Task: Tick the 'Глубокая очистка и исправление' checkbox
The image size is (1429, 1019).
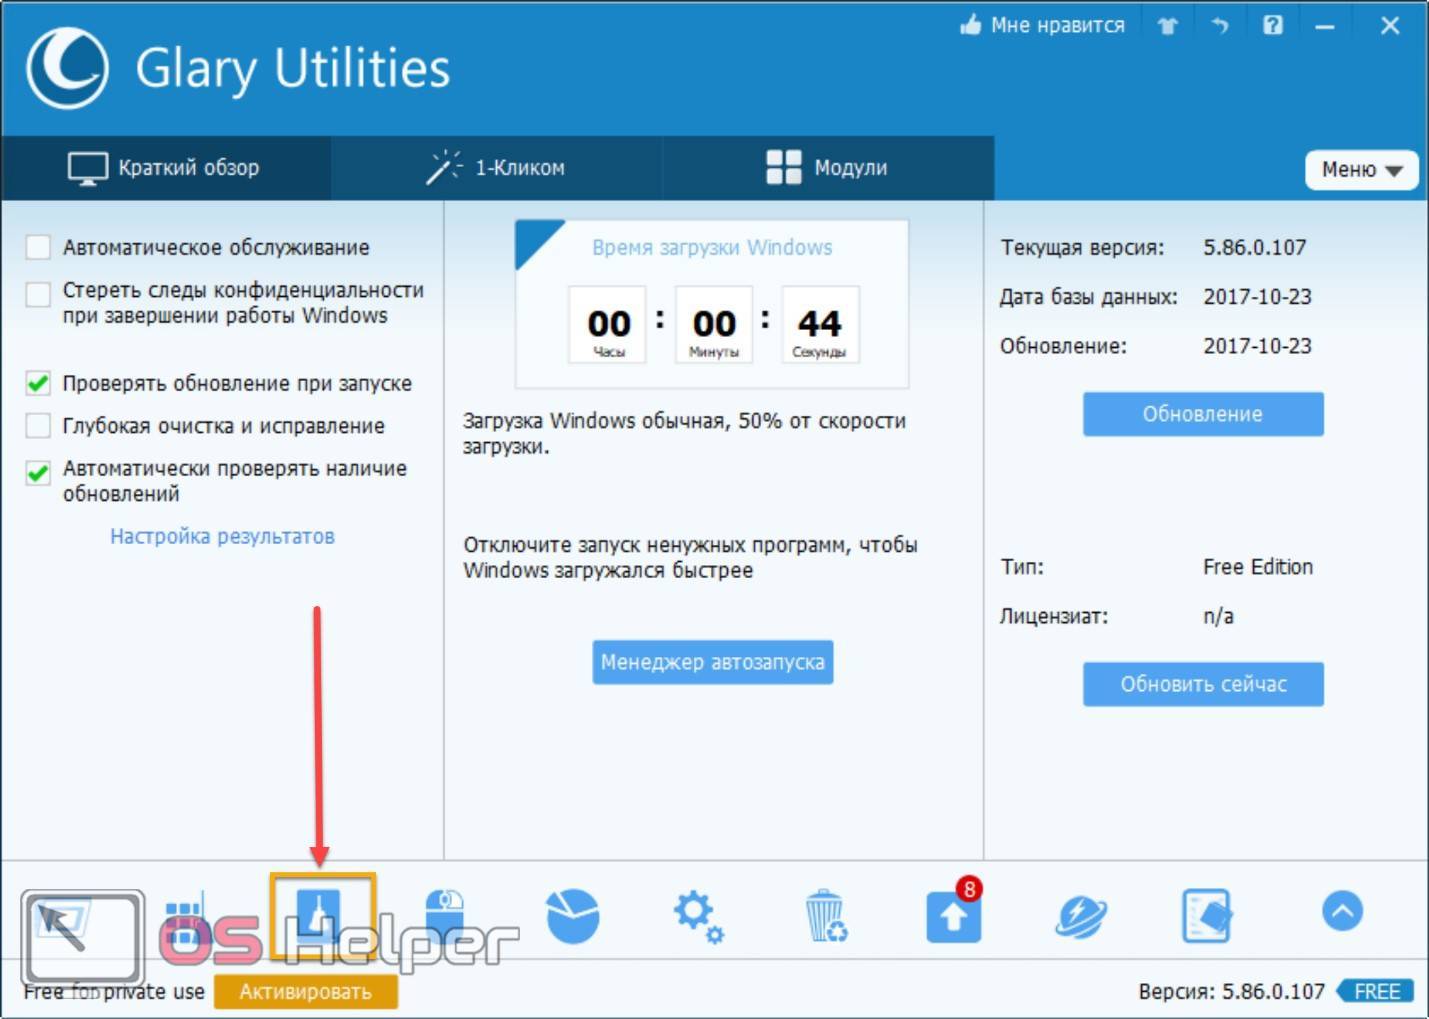Action: pos(38,426)
